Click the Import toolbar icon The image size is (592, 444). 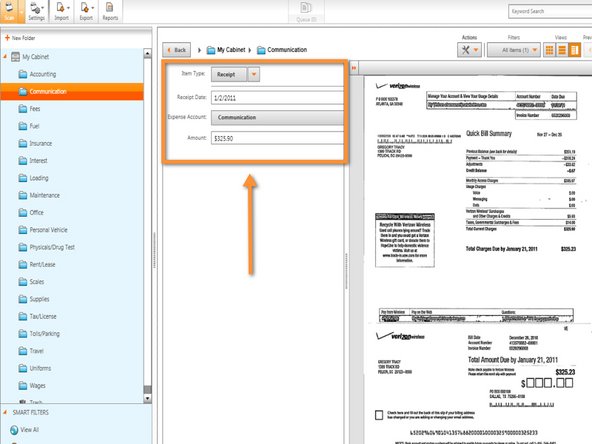61,11
